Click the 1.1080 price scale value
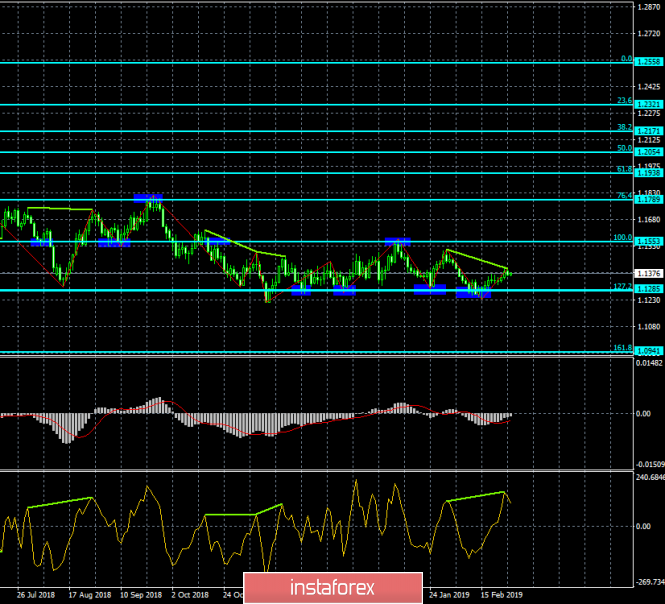Screen dimensions: 665x604 point(649,327)
